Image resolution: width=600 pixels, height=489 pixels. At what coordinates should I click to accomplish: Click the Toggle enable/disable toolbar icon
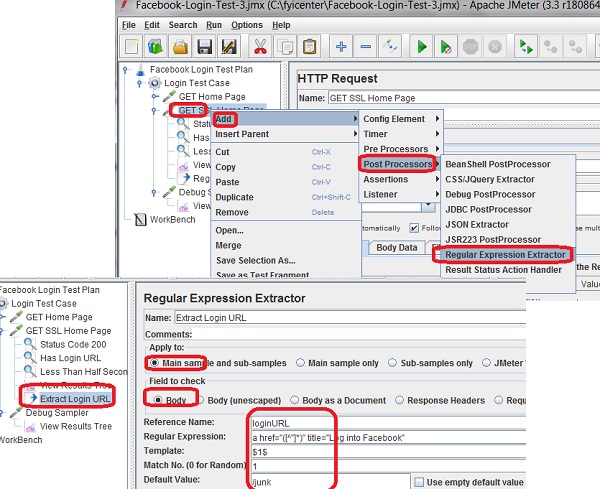click(390, 47)
